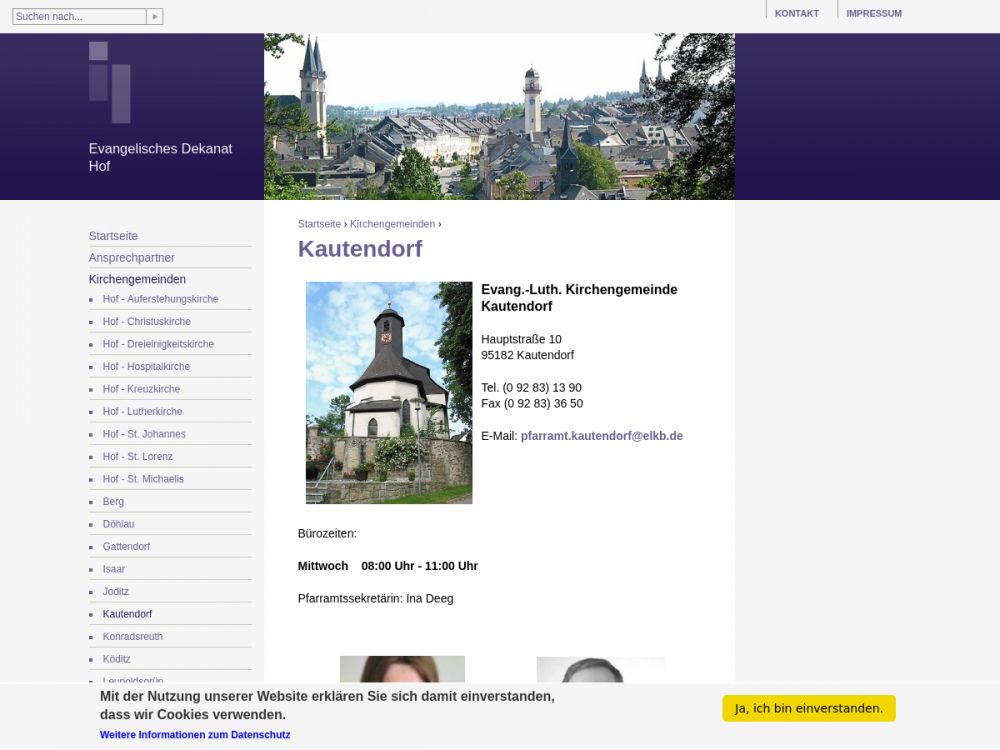The height and width of the screenshot is (750, 1000).
Task: Click the search submit arrow button
Action: coord(154,17)
